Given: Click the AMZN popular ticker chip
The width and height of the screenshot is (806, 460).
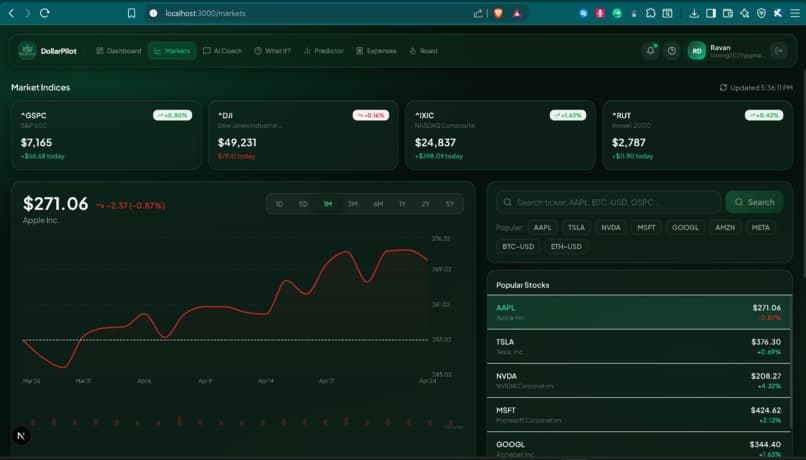Looking at the screenshot, I should (725, 227).
